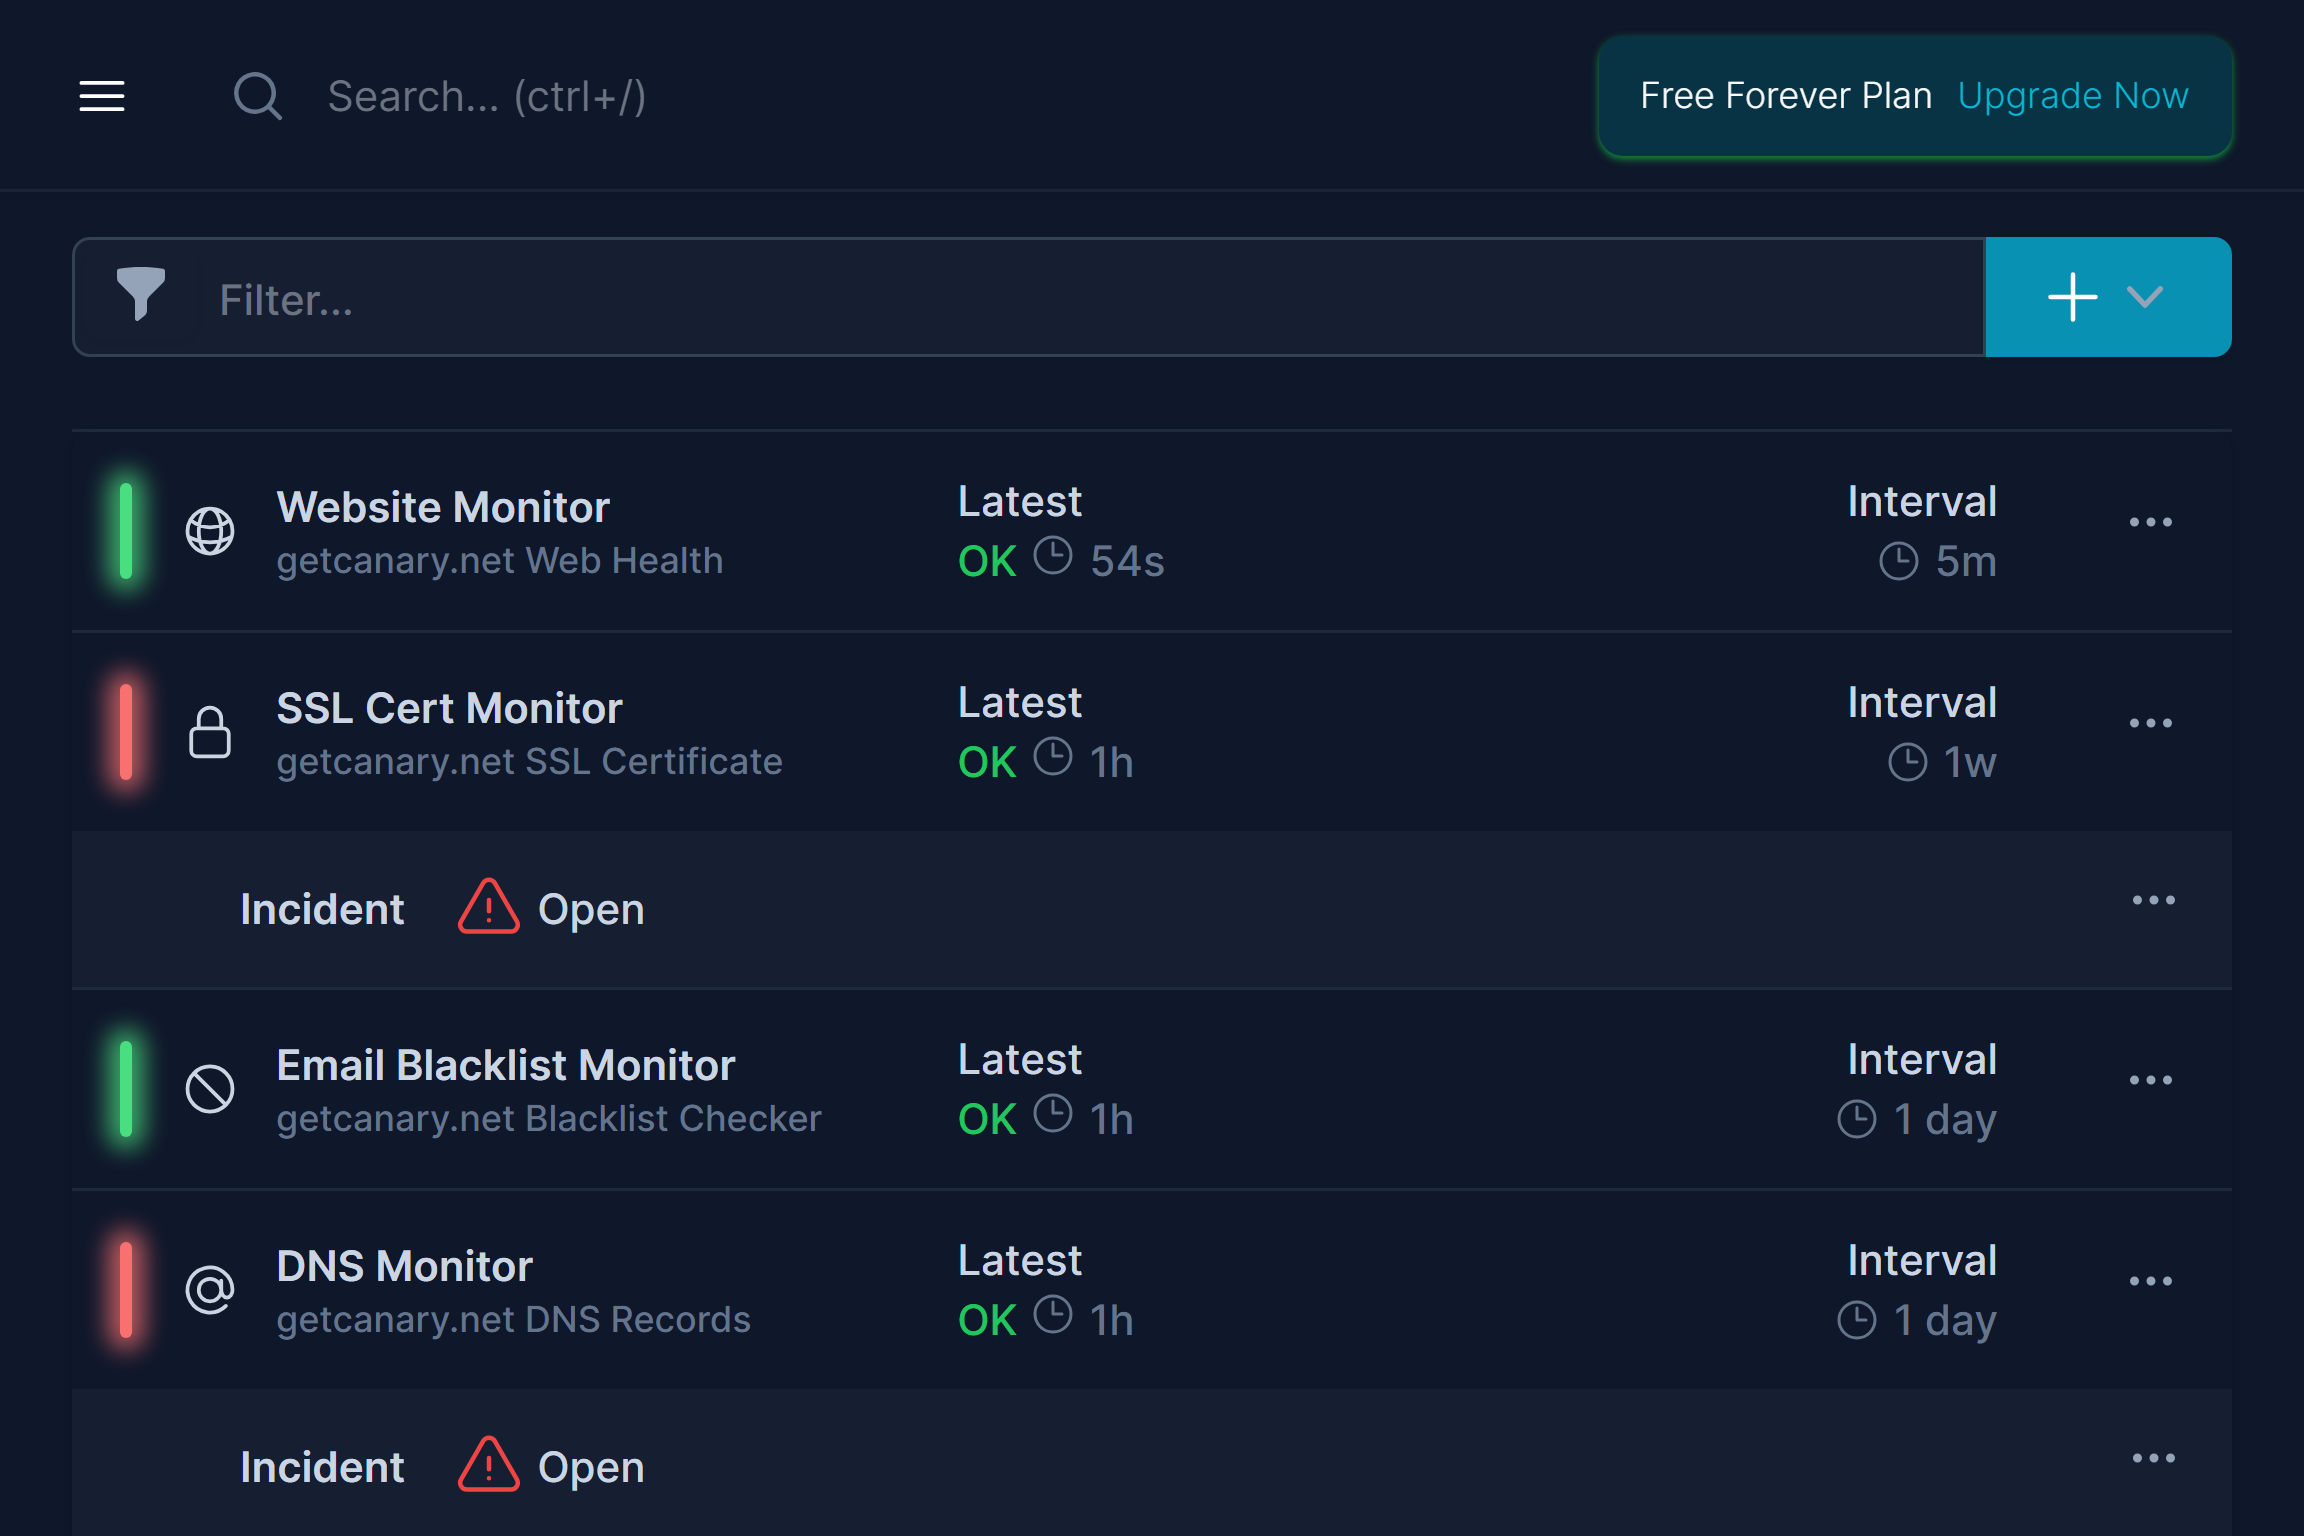
Task: Open the hamburger navigation menu
Action: click(102, 96)
